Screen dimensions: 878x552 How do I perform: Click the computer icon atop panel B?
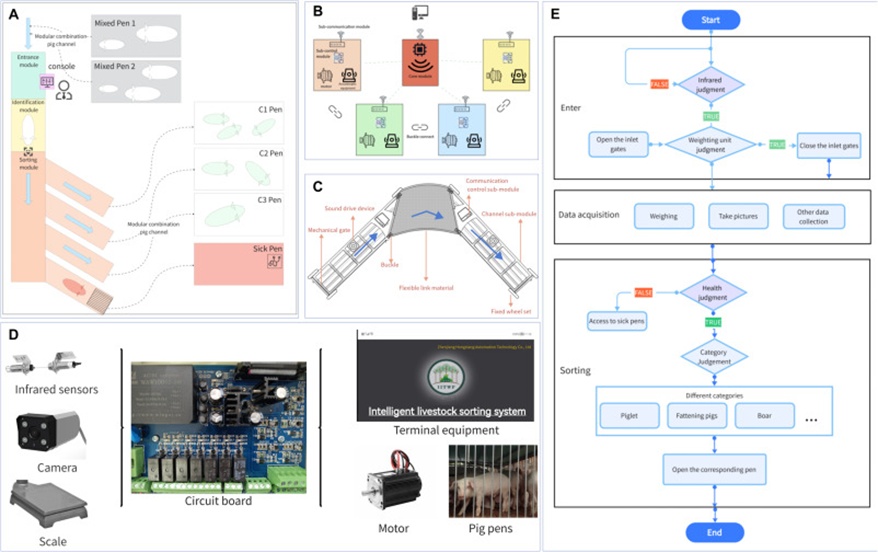[420, 12]
